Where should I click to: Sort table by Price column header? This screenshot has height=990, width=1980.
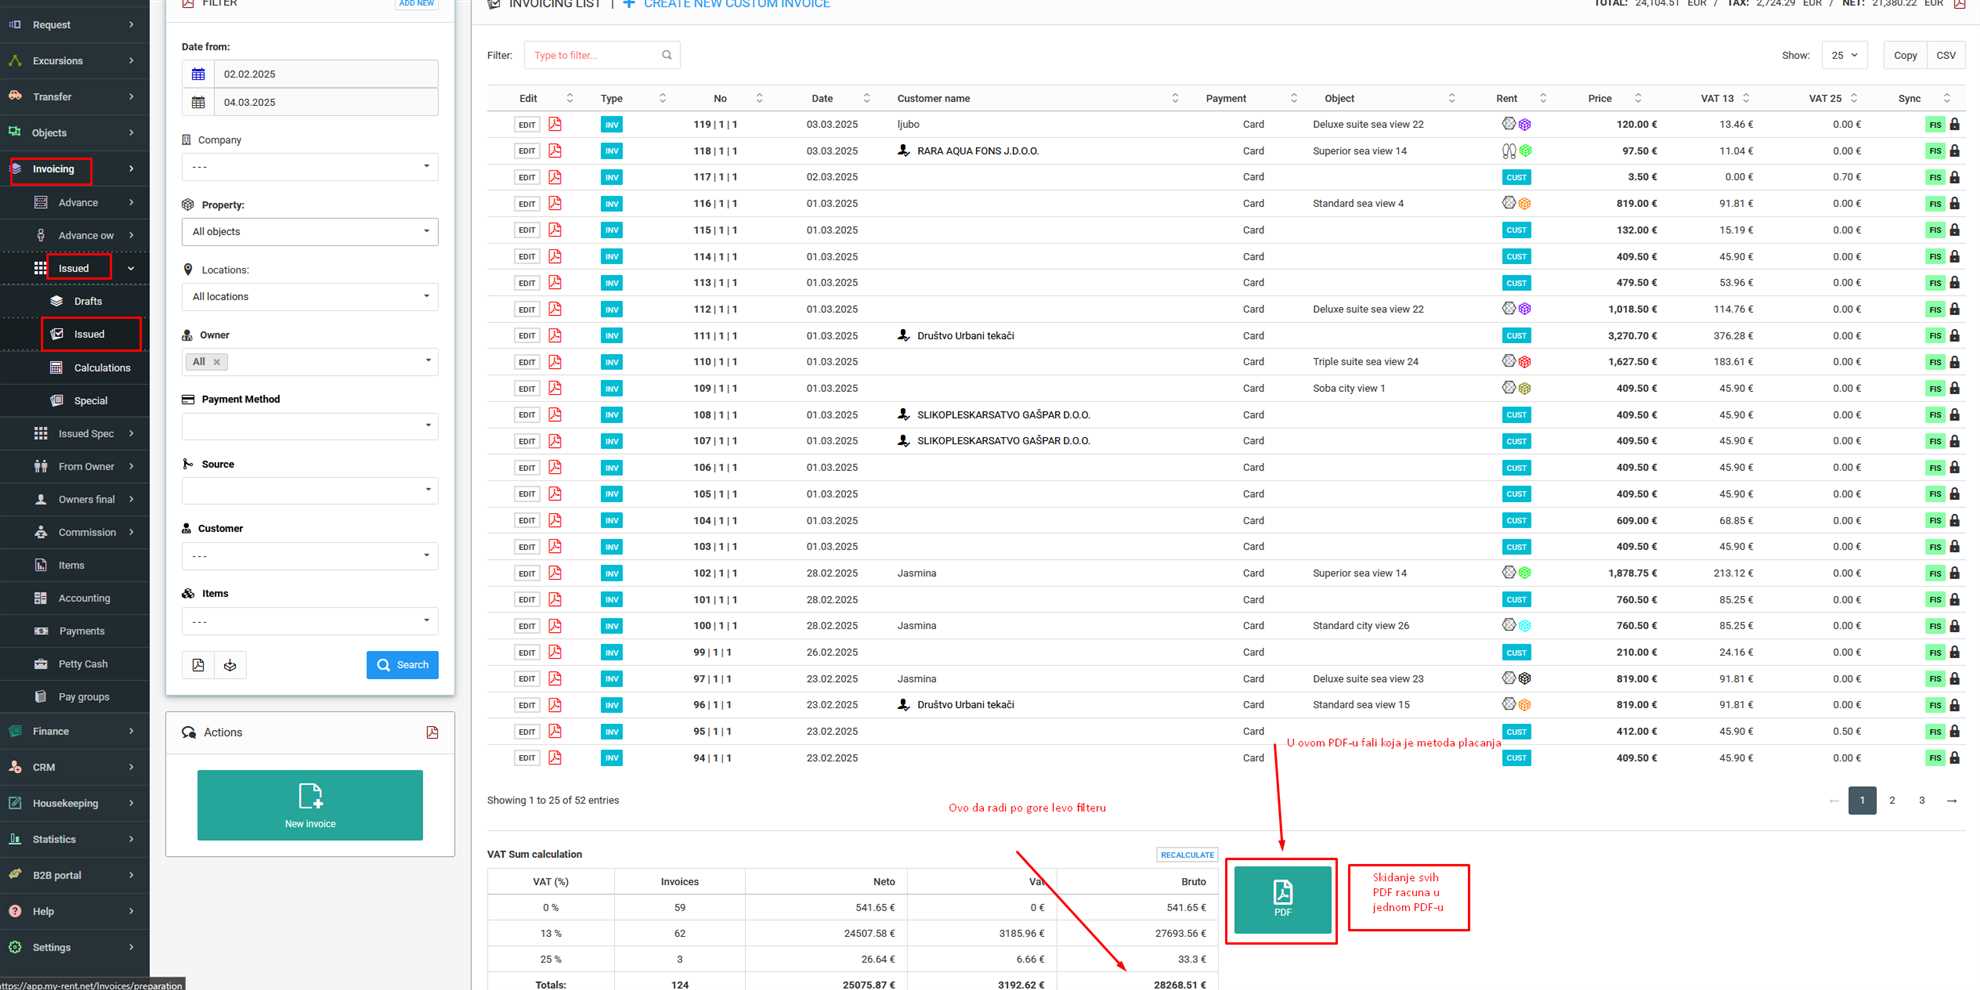coord(1600,99)
